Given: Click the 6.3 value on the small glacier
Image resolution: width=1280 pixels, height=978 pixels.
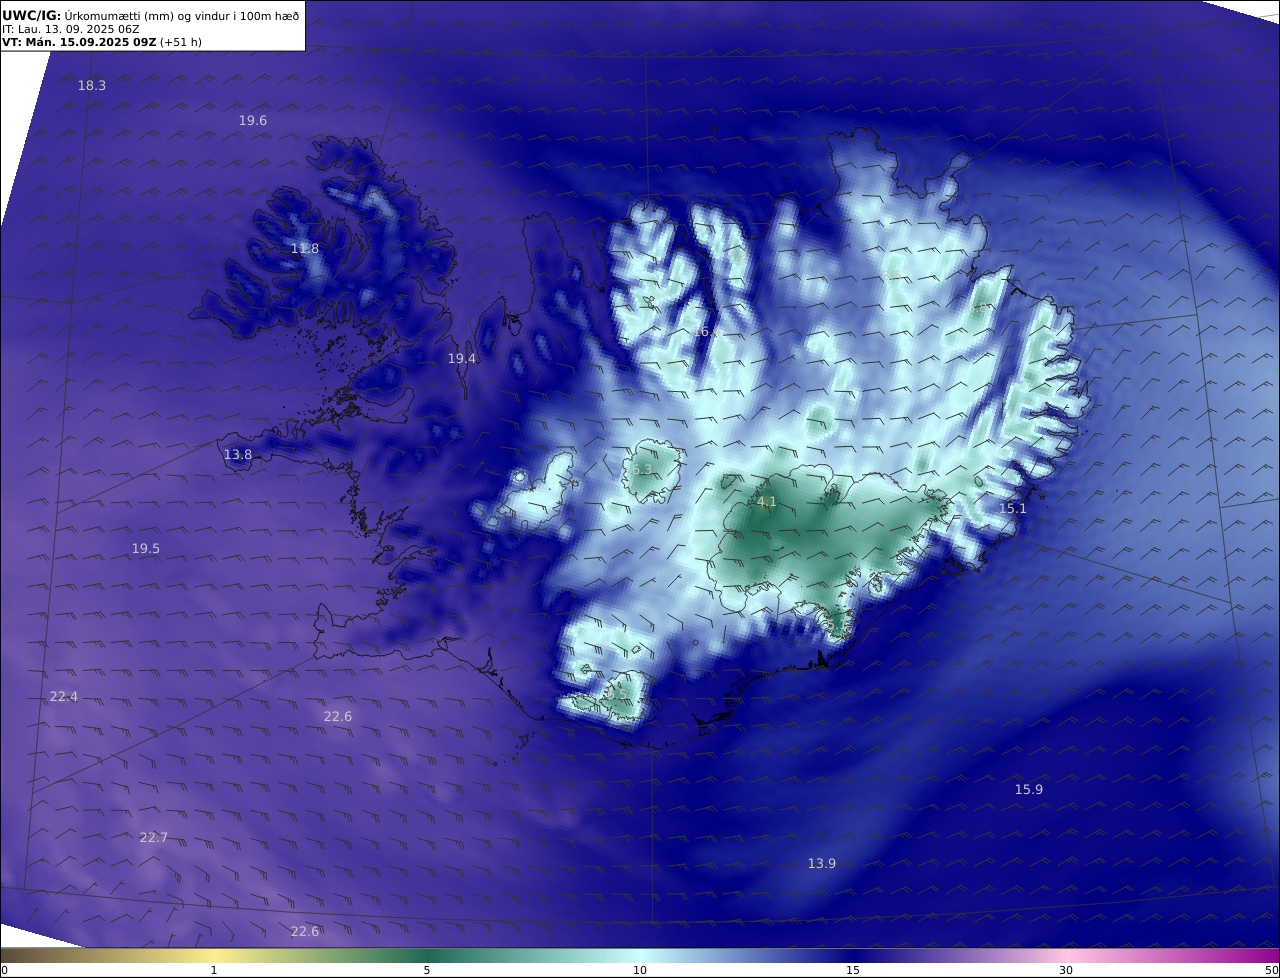Looking at the screenshot, I should (642, 469).
